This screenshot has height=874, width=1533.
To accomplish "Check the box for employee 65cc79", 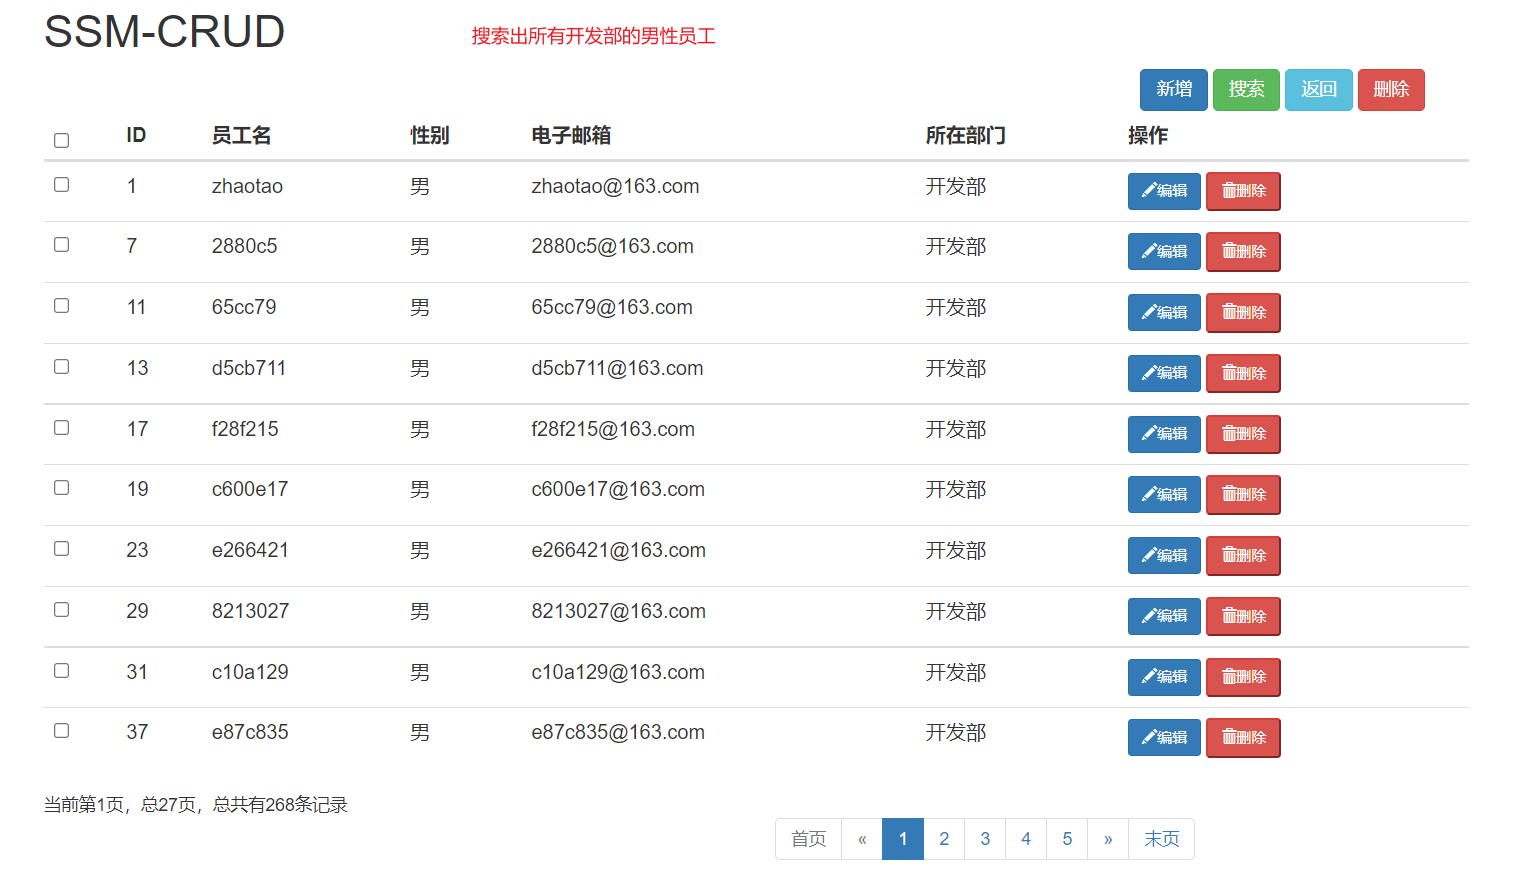I will click(x=61, y=306).
